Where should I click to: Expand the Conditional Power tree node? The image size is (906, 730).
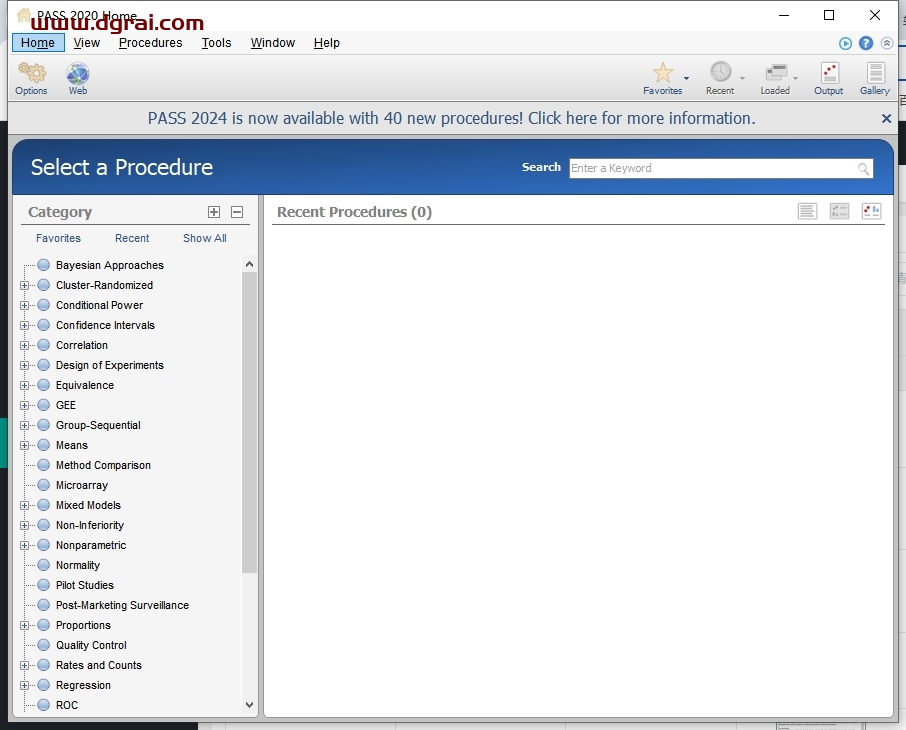pyautogui.click(x=24, y=305)
